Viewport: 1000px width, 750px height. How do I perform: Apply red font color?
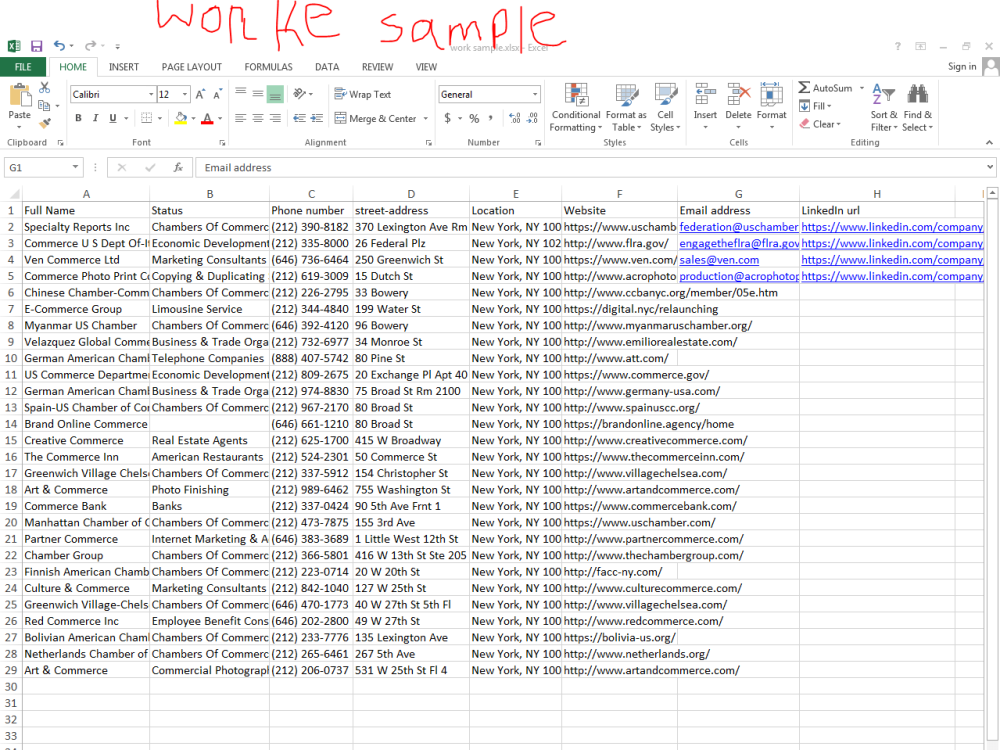207,118
